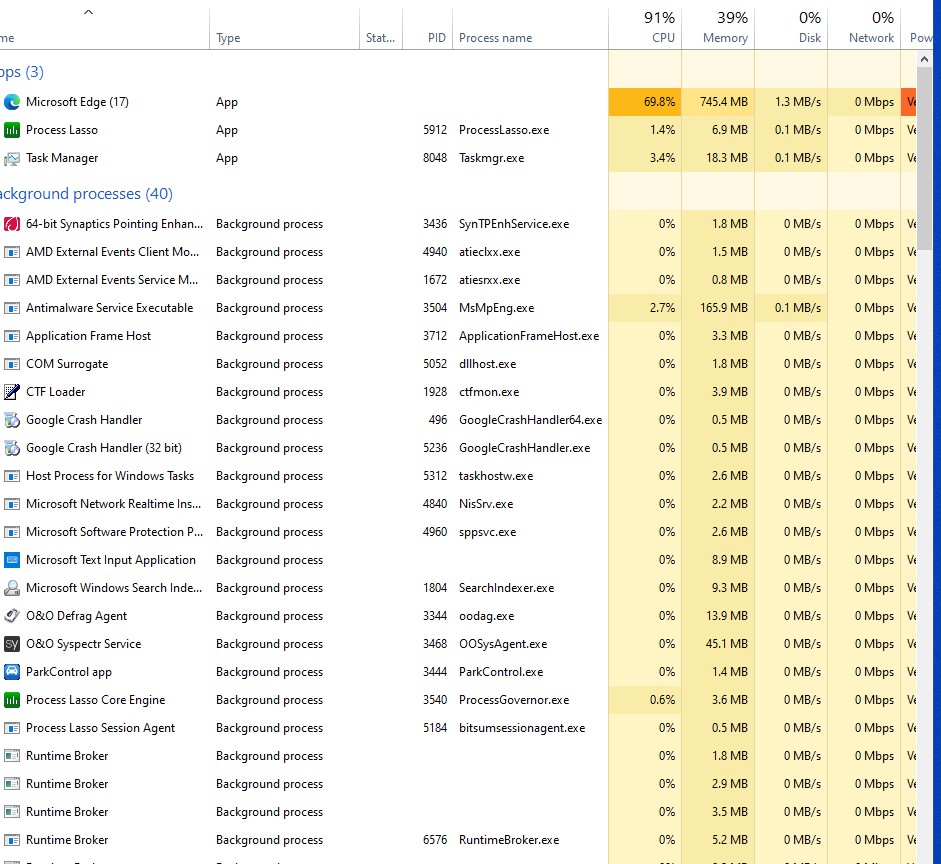Toggle name sort order with arrow
Image resolution: width=941 pixels, height=864 pixels.
88,12
